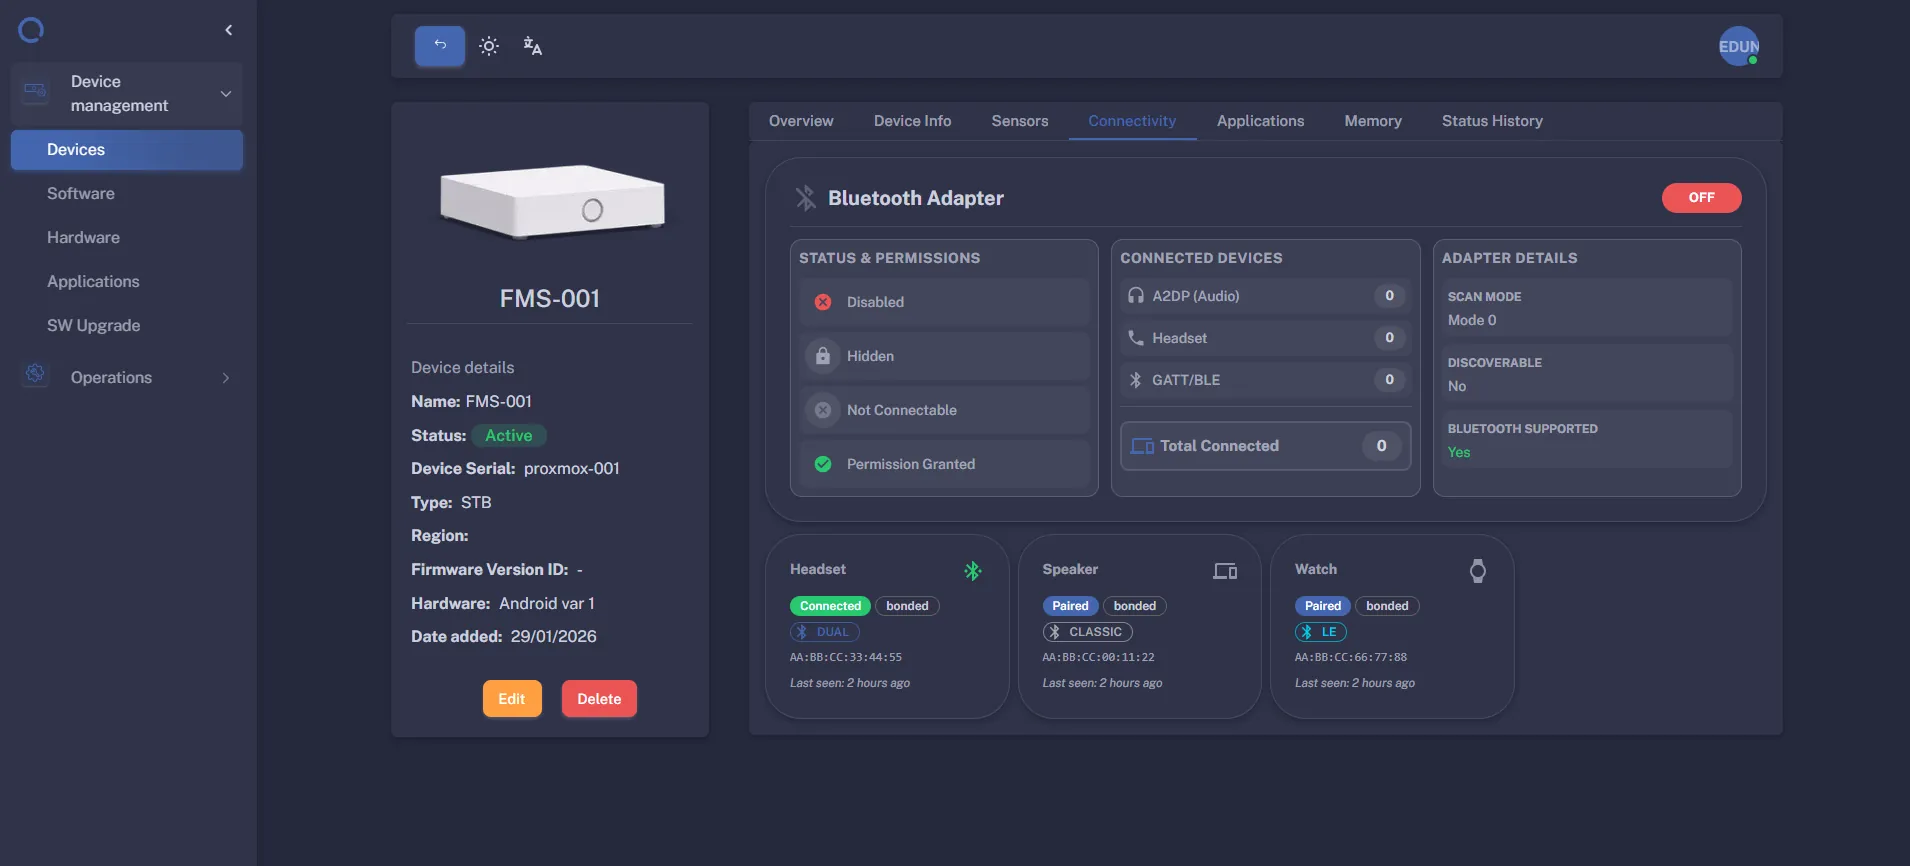Viewport: 1910px width, 866px height.
Task: Collapse the Device management menu
Action: [226, 94]
